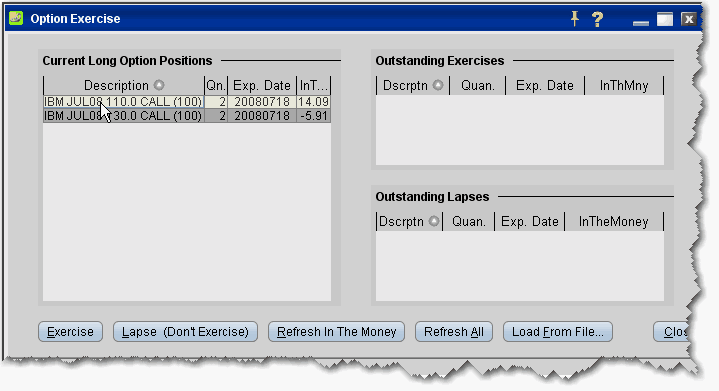Viewport: 719px width, 391px height.
Task: Click Exp. Date header in Outstanding Lapses
Action: pyautogui.click(x=530, y=222)
